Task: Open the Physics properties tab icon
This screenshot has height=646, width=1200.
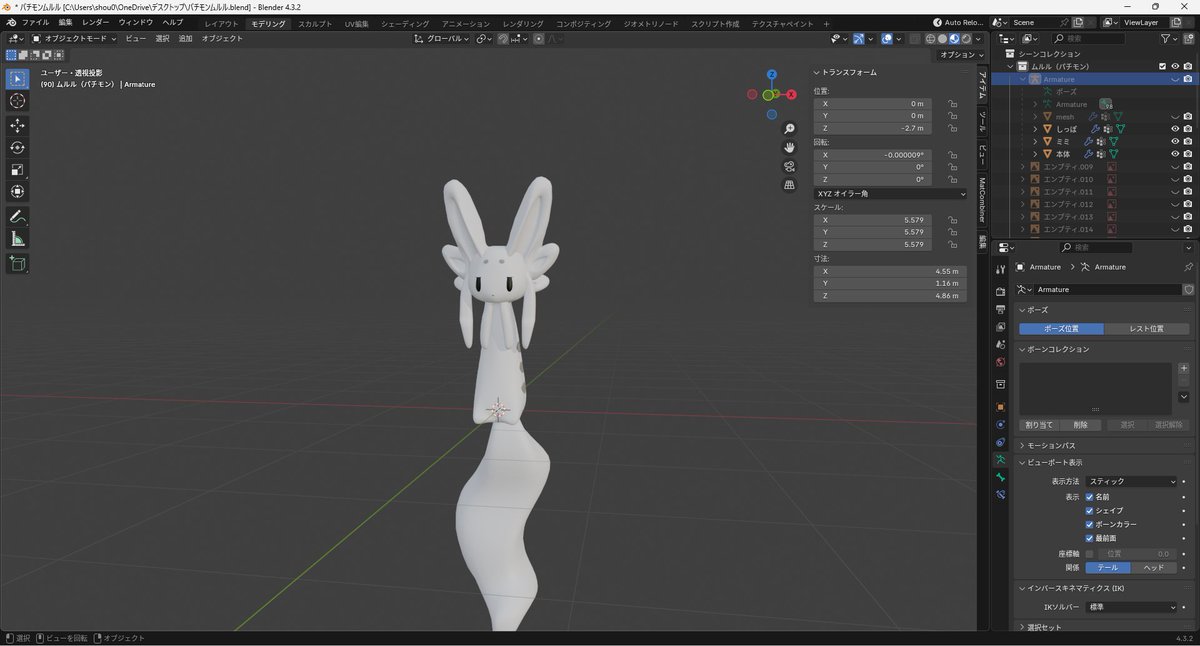Action: [x=1000, y=425]
